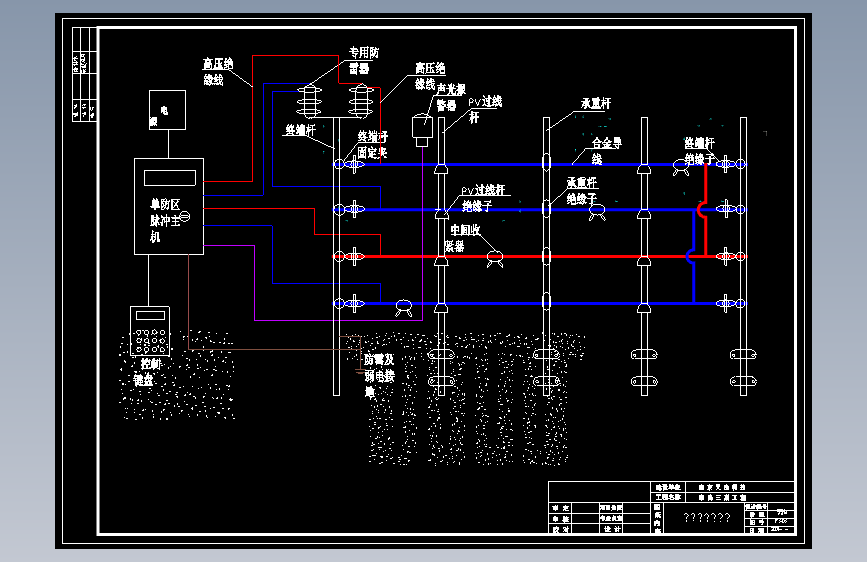Select the PV过线杆 label near the alarm
867x562 pixels.
pyautogui.click(x=485, y=109)
